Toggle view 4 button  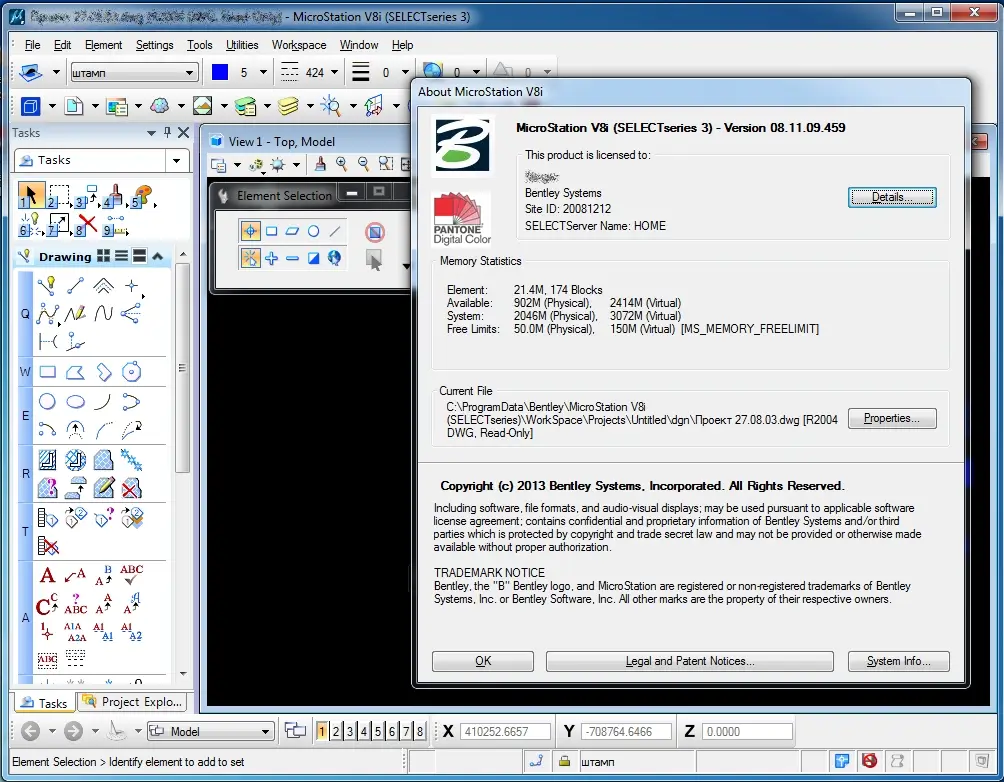pos(364,731)
